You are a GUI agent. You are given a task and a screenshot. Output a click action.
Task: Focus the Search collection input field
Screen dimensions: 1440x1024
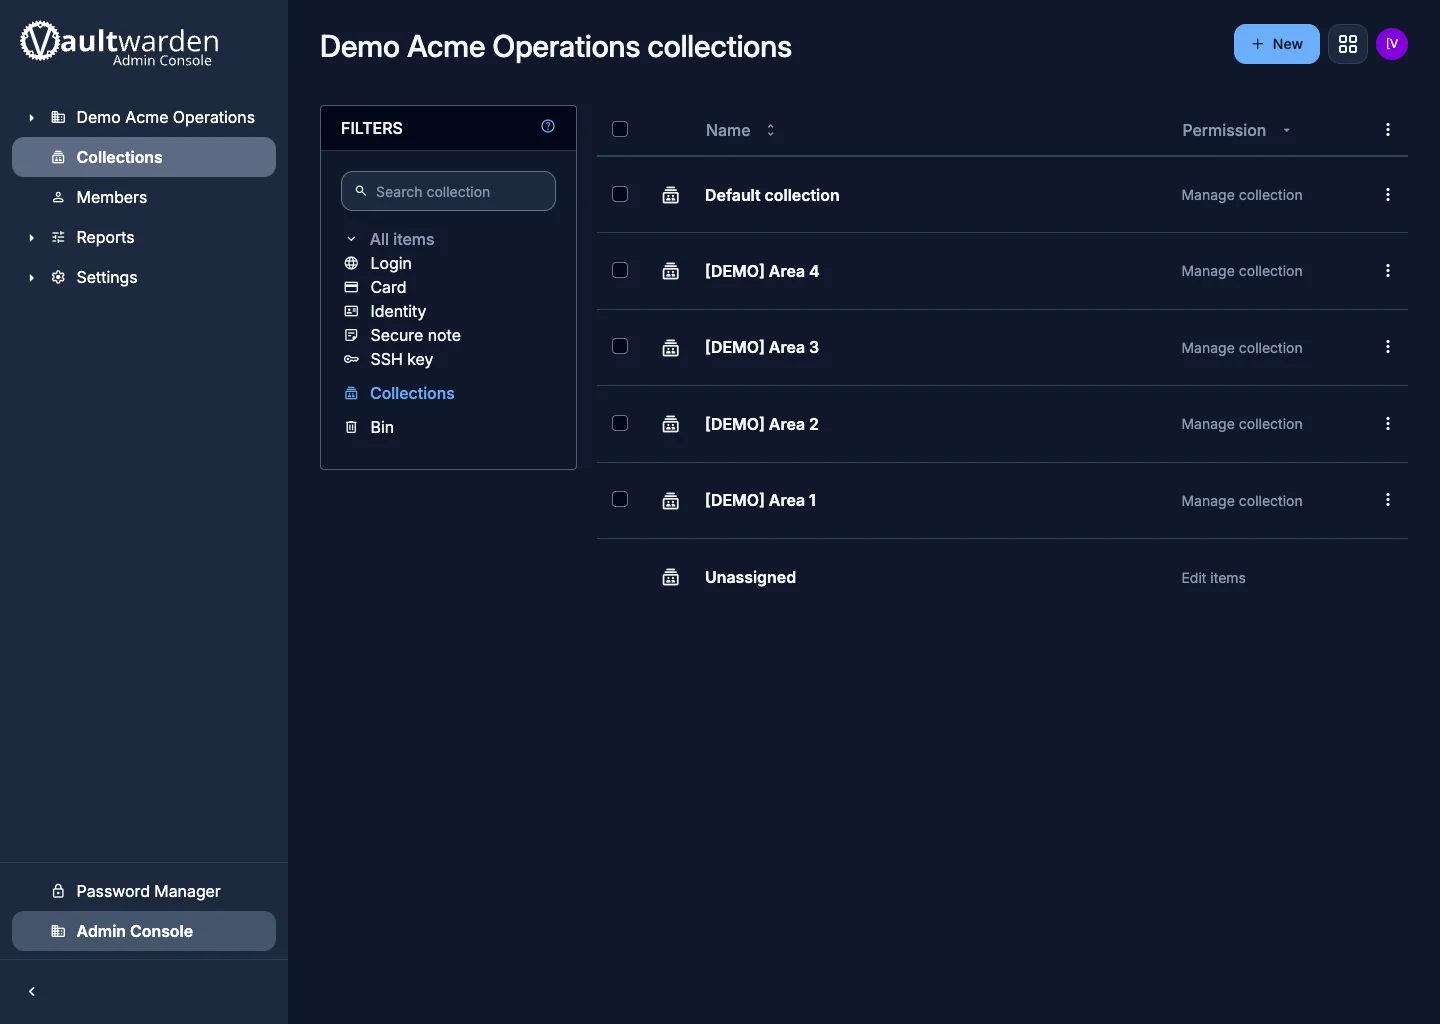click(x=448, y=191)
